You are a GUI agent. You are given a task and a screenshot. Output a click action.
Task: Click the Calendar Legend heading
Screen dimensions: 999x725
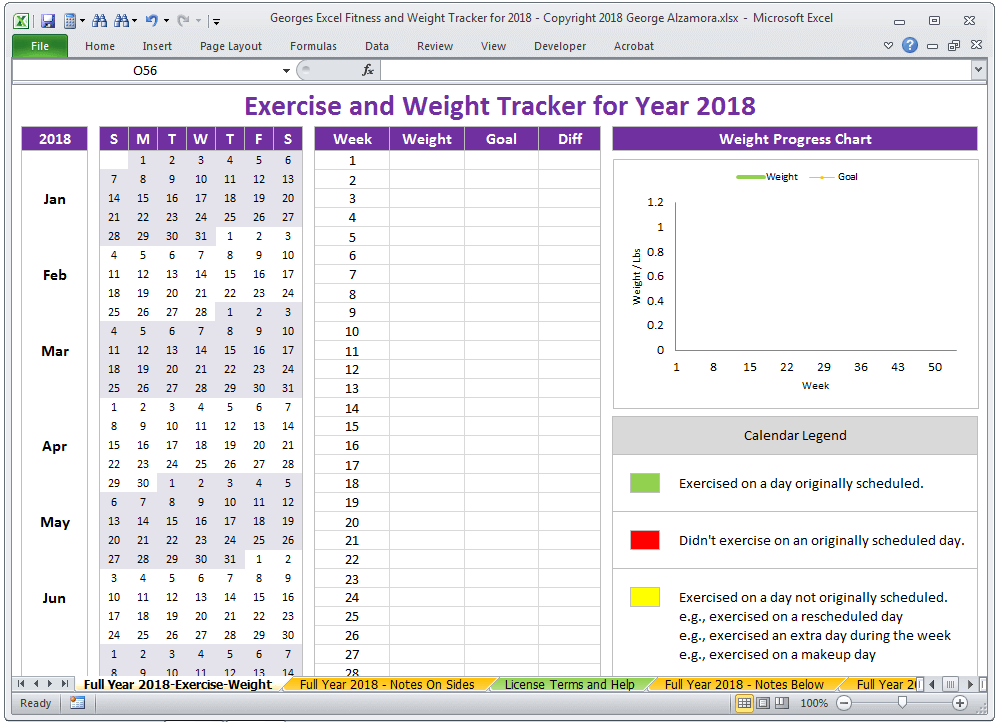(795, 436)
